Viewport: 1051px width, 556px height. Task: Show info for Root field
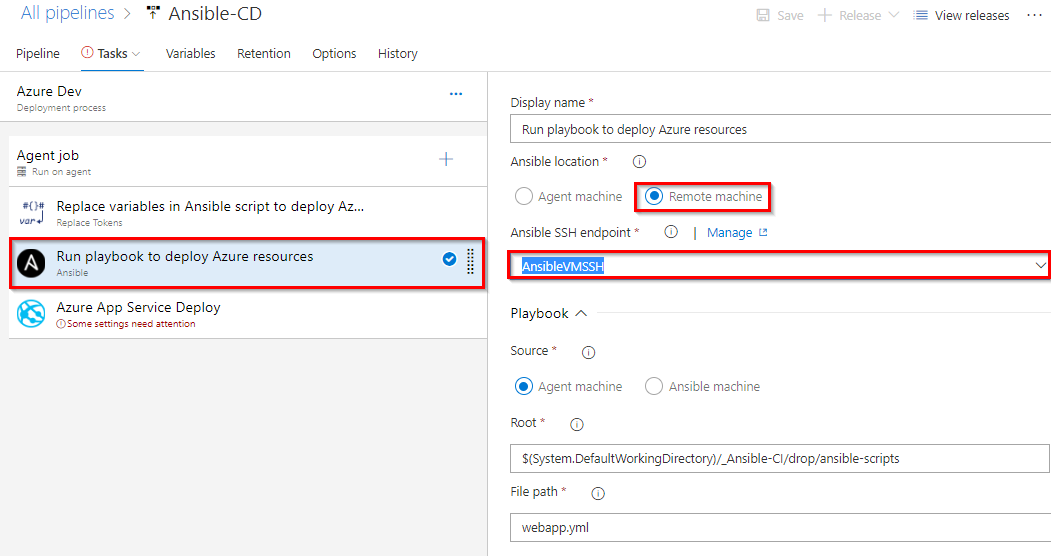(x=576, y=424)
